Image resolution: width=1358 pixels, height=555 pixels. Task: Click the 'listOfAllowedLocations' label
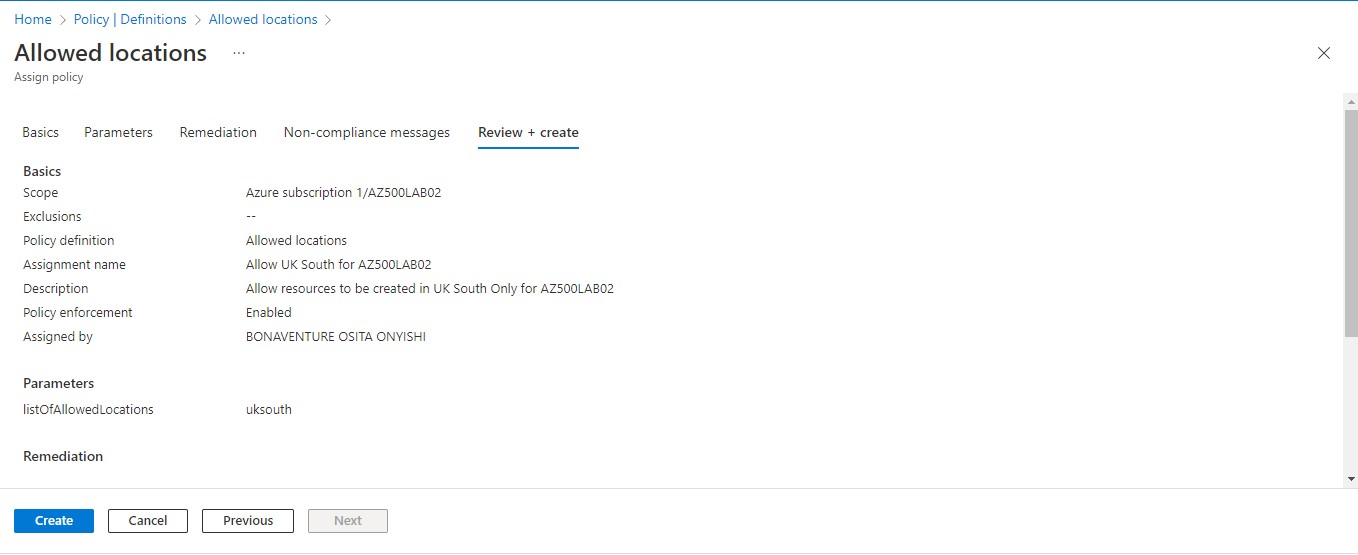click(x=88, y=410)
